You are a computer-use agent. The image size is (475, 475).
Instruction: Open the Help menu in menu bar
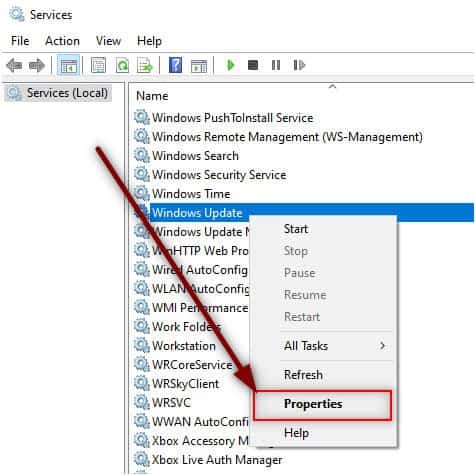point(149,41)
